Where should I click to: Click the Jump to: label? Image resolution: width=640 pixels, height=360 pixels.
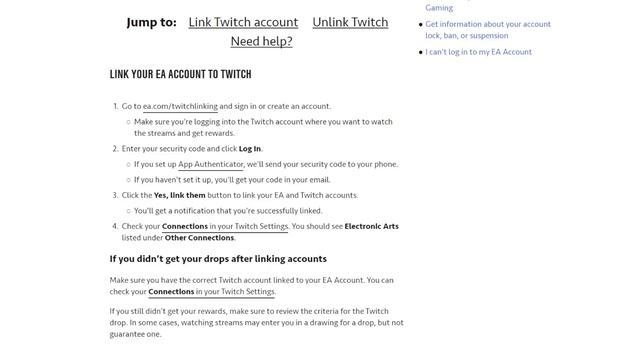click(151, 22)
